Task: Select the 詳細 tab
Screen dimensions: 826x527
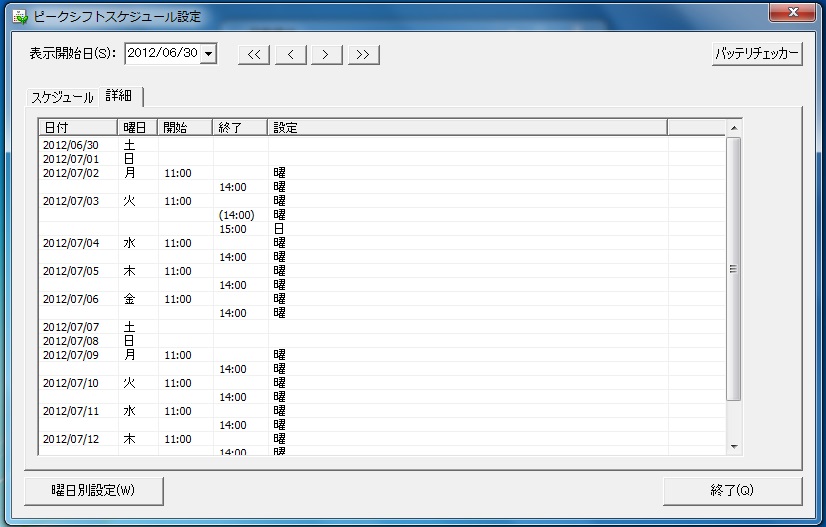Action: click(119, 95)
